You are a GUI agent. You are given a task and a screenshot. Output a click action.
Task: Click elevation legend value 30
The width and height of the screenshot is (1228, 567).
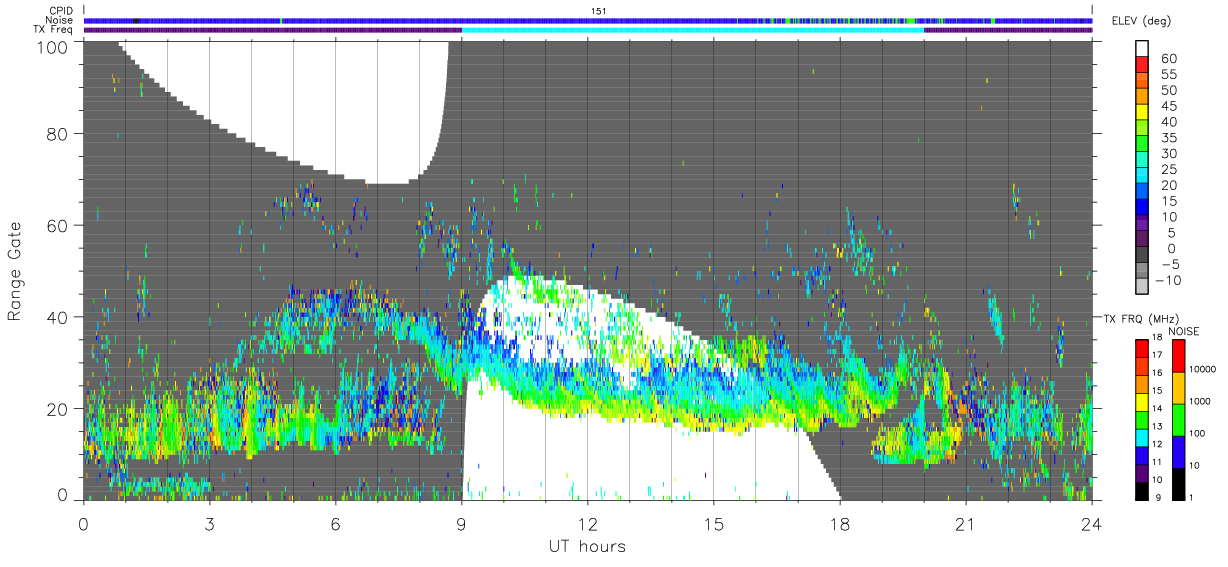pyautogui.click(x=1168, y=154)
